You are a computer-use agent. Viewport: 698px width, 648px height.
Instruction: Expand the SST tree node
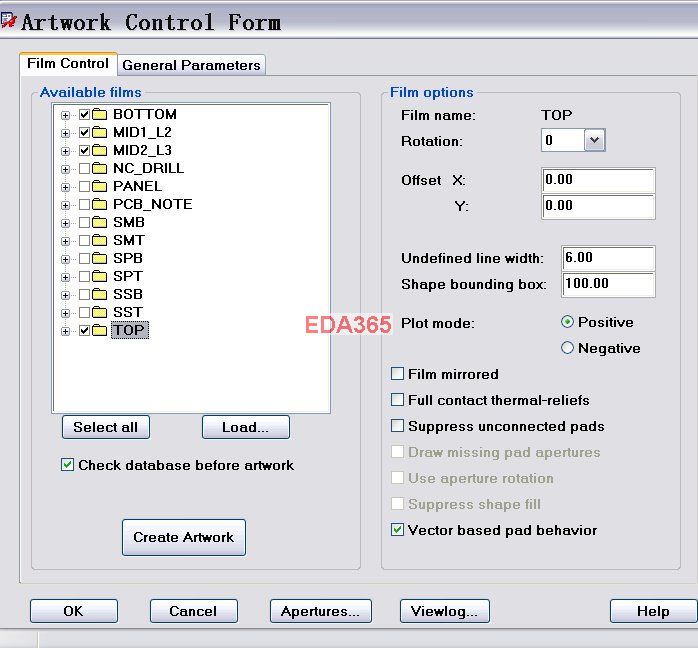click(65, 314)
